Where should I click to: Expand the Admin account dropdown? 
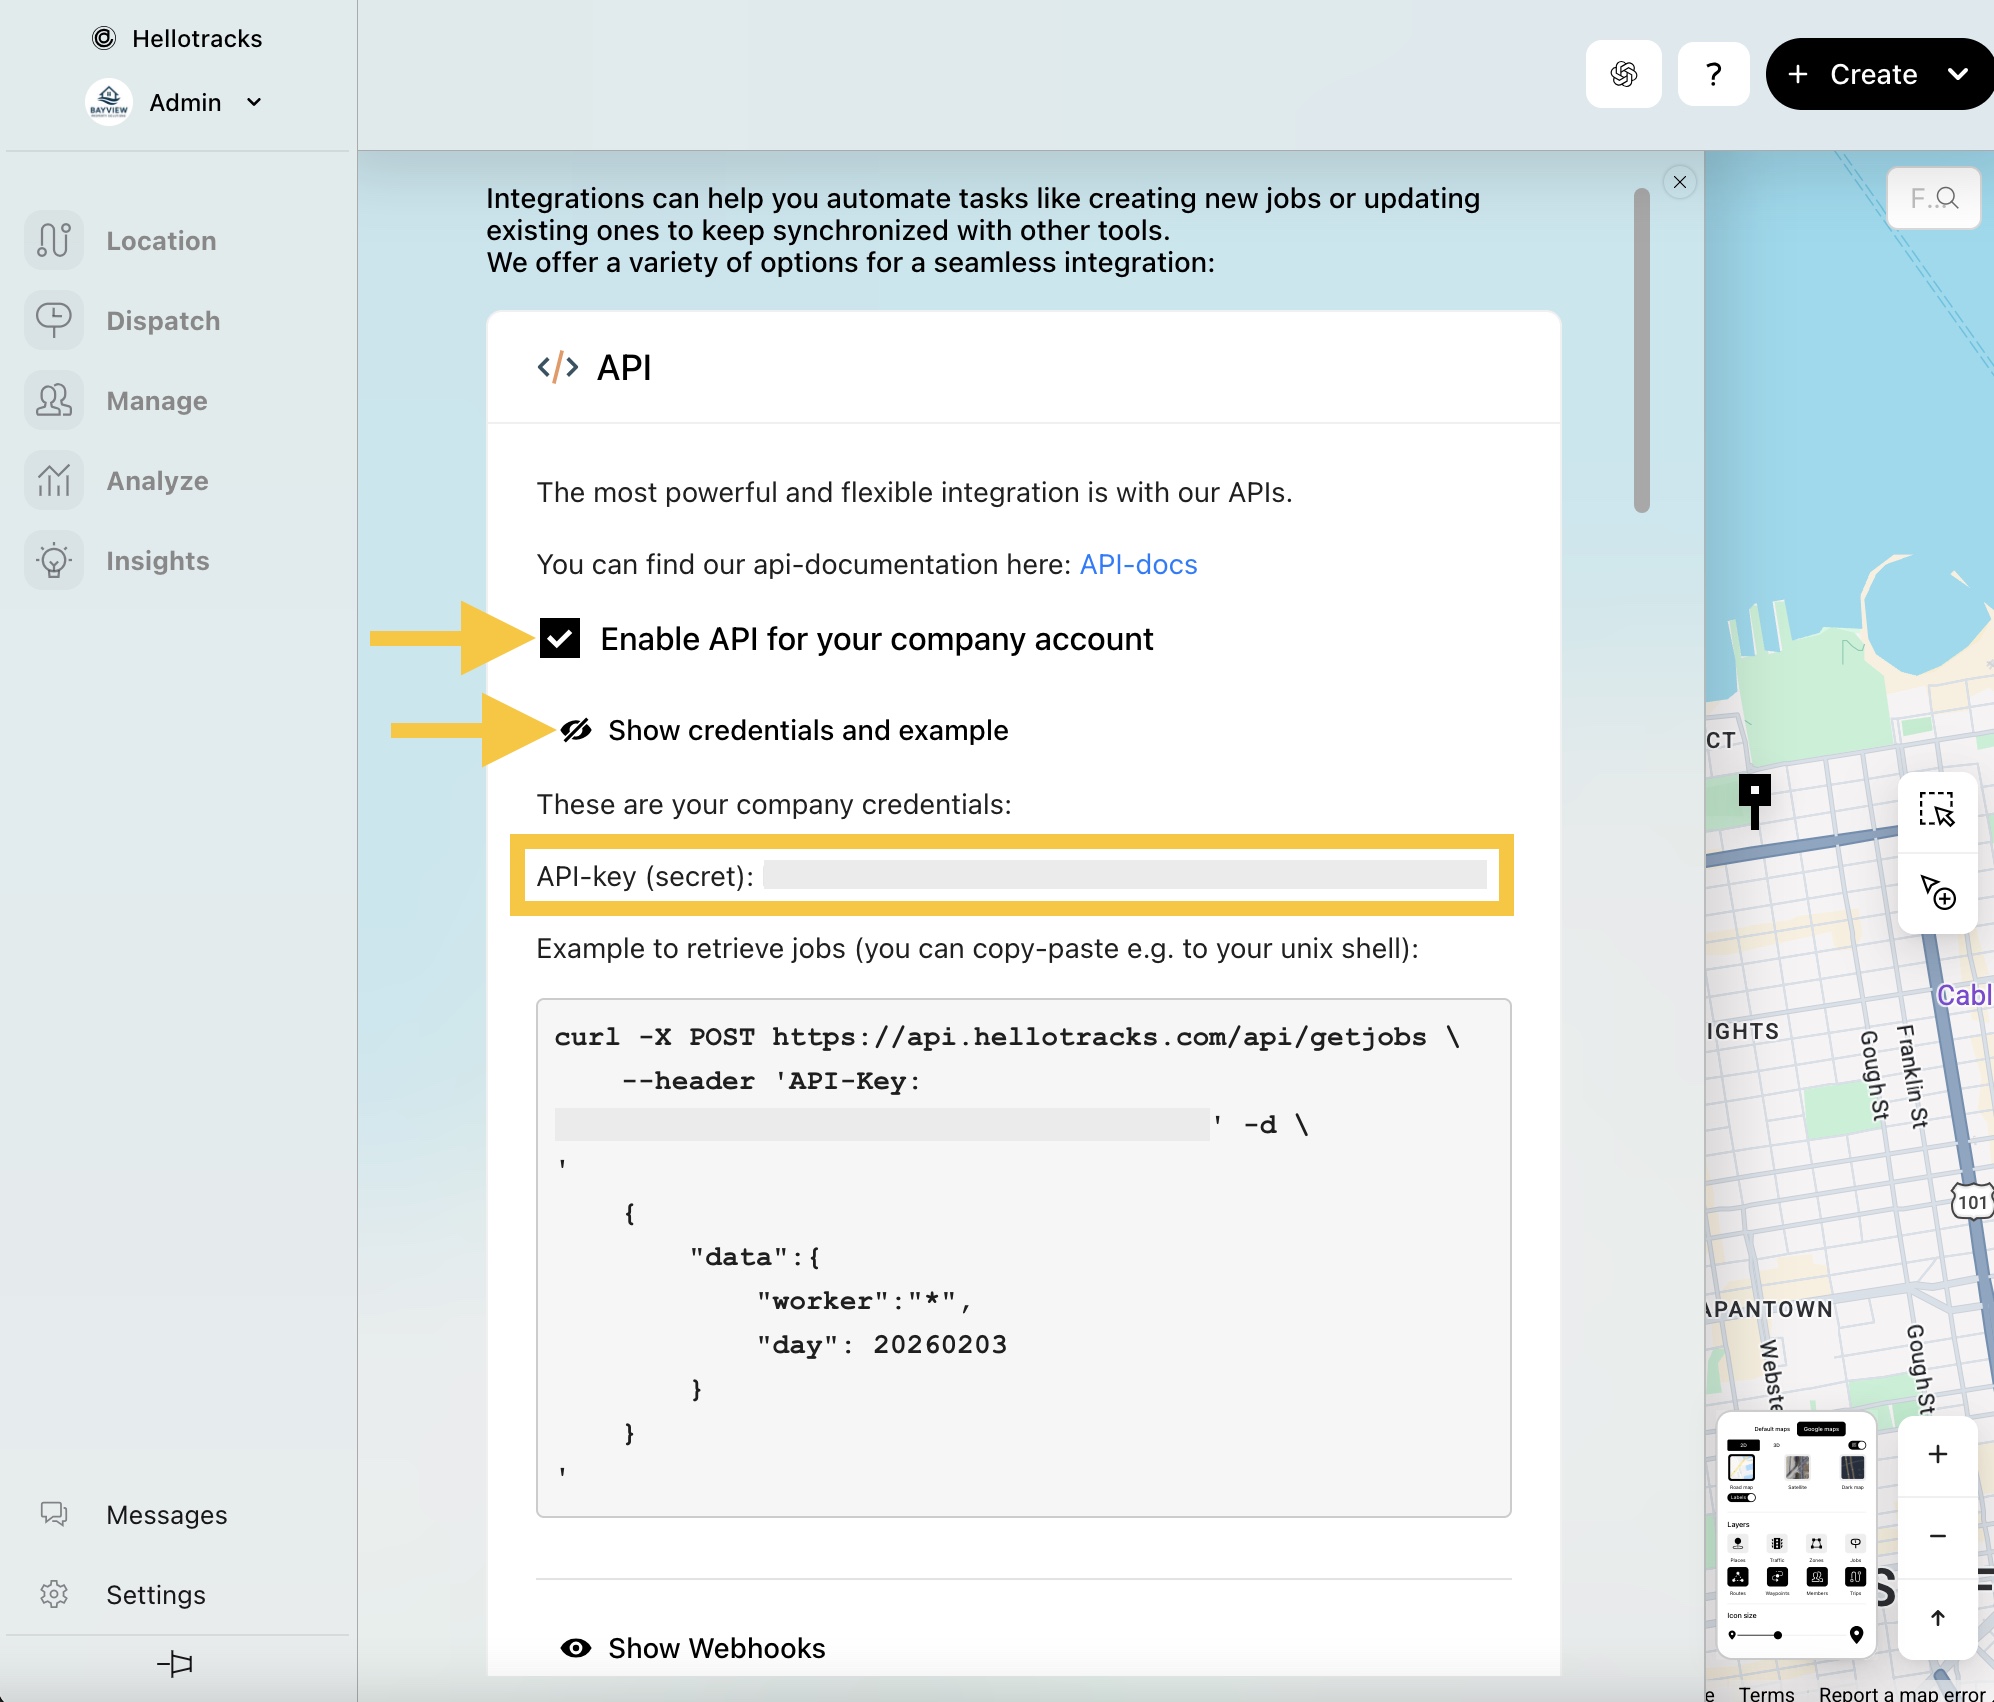click(x=254, y=102)
